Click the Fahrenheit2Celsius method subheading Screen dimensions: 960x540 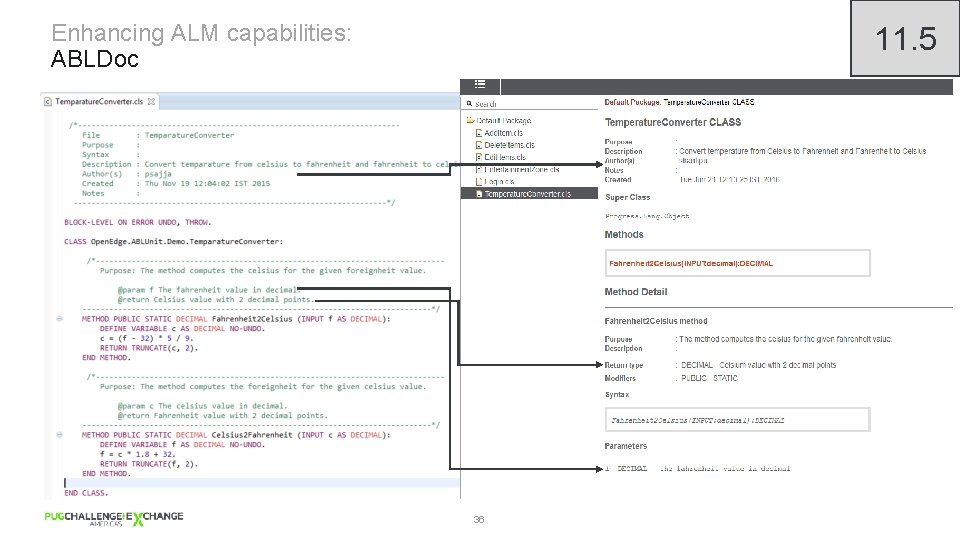[x=656, y=321]
